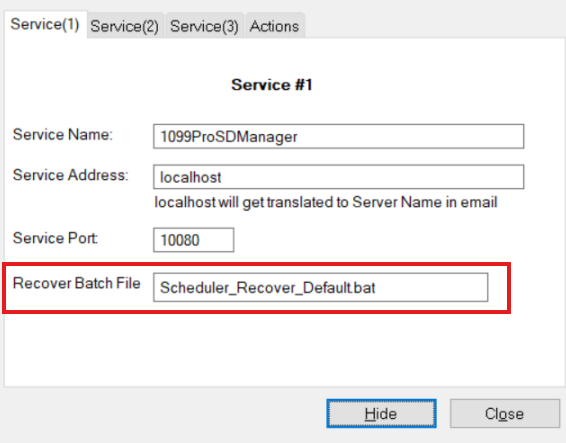566x443 pixels.
Task: Click the 1099ProSDManager text value
Action: [x=229, y=137]
